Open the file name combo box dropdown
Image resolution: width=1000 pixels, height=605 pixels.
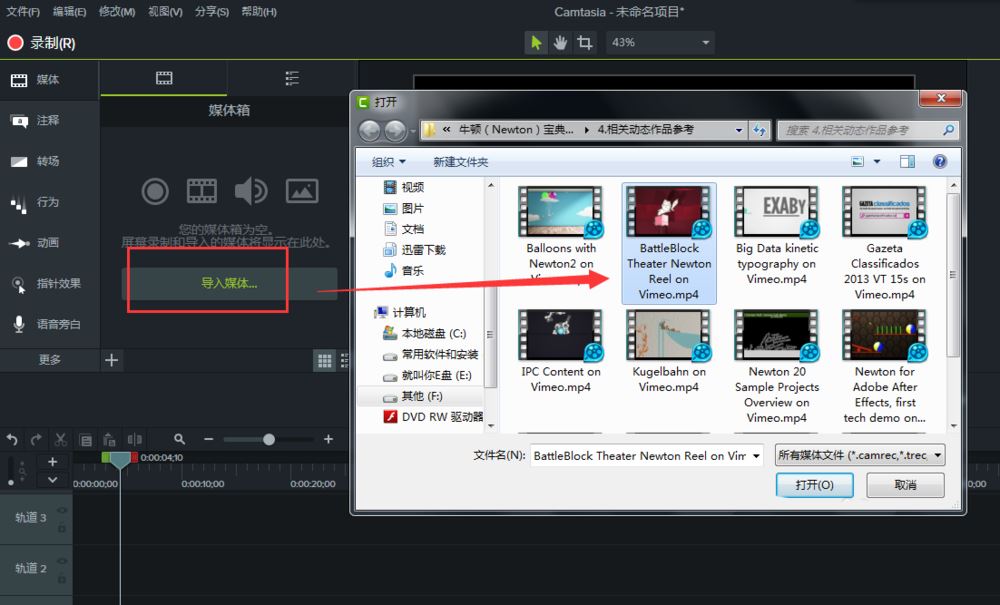(x=756, y=456)
